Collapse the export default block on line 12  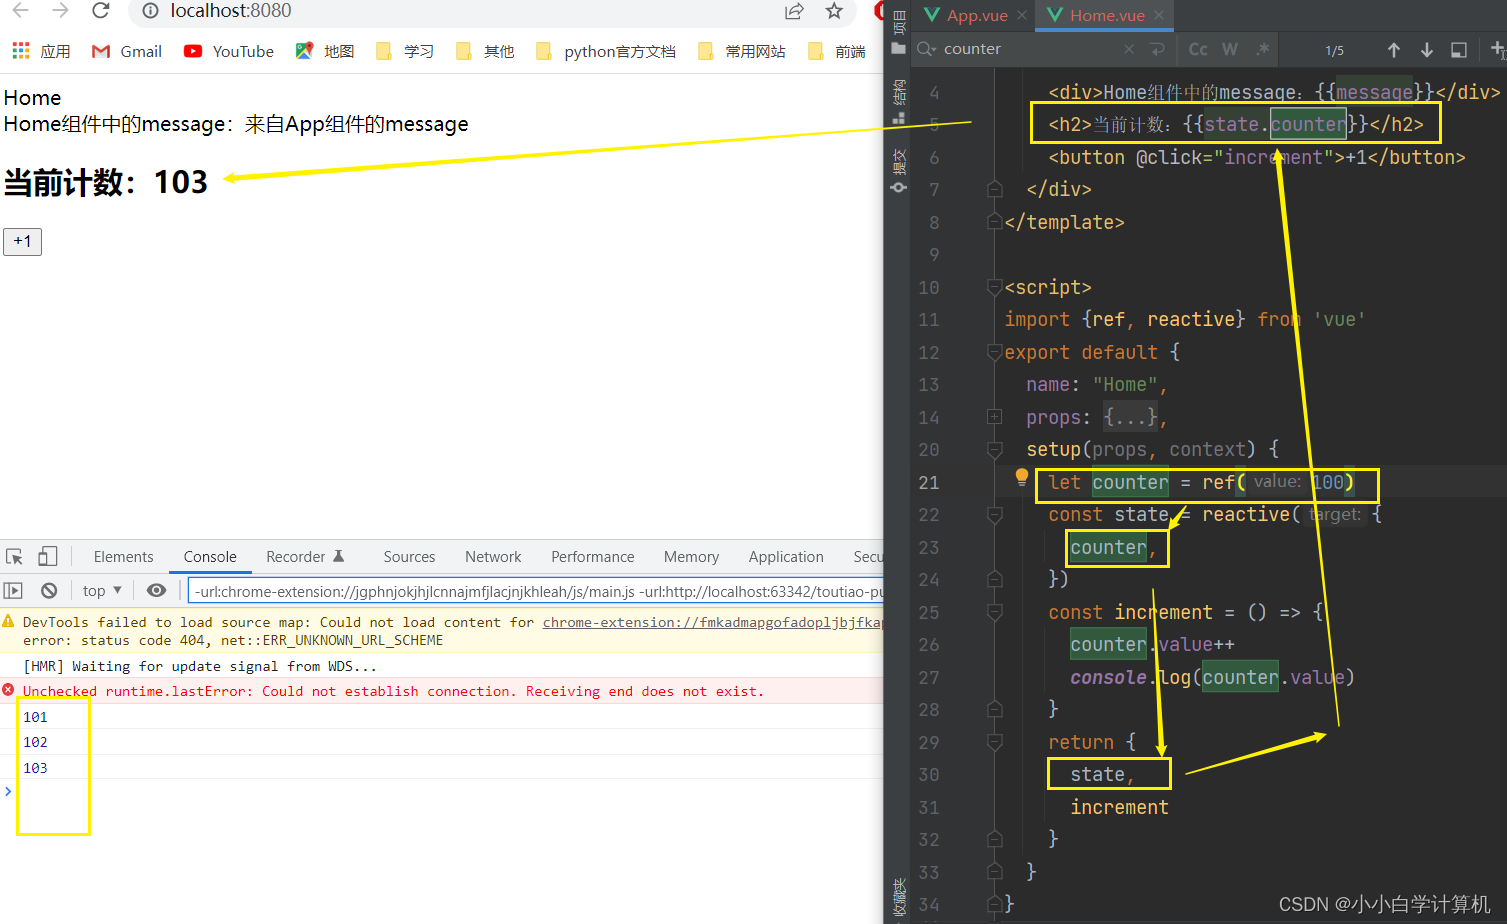[994, 352]
